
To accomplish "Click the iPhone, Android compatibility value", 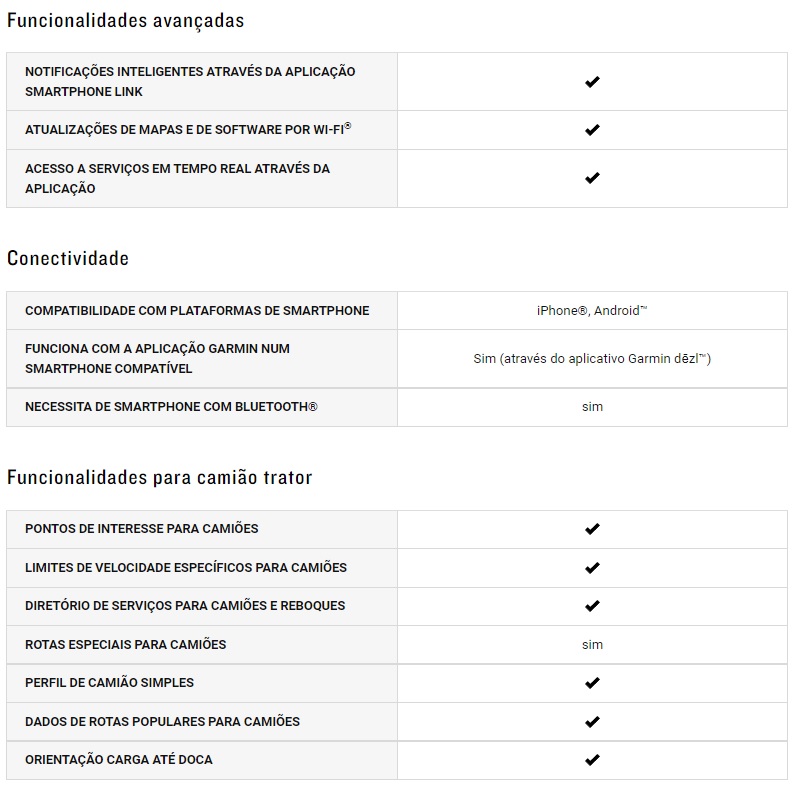I will (x=592, y=311).
